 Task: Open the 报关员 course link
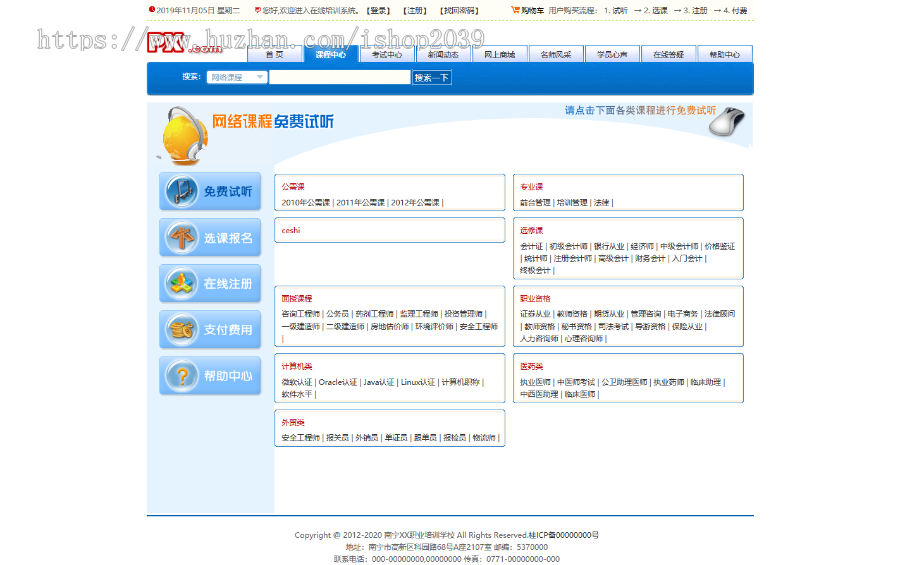(338, 438)
